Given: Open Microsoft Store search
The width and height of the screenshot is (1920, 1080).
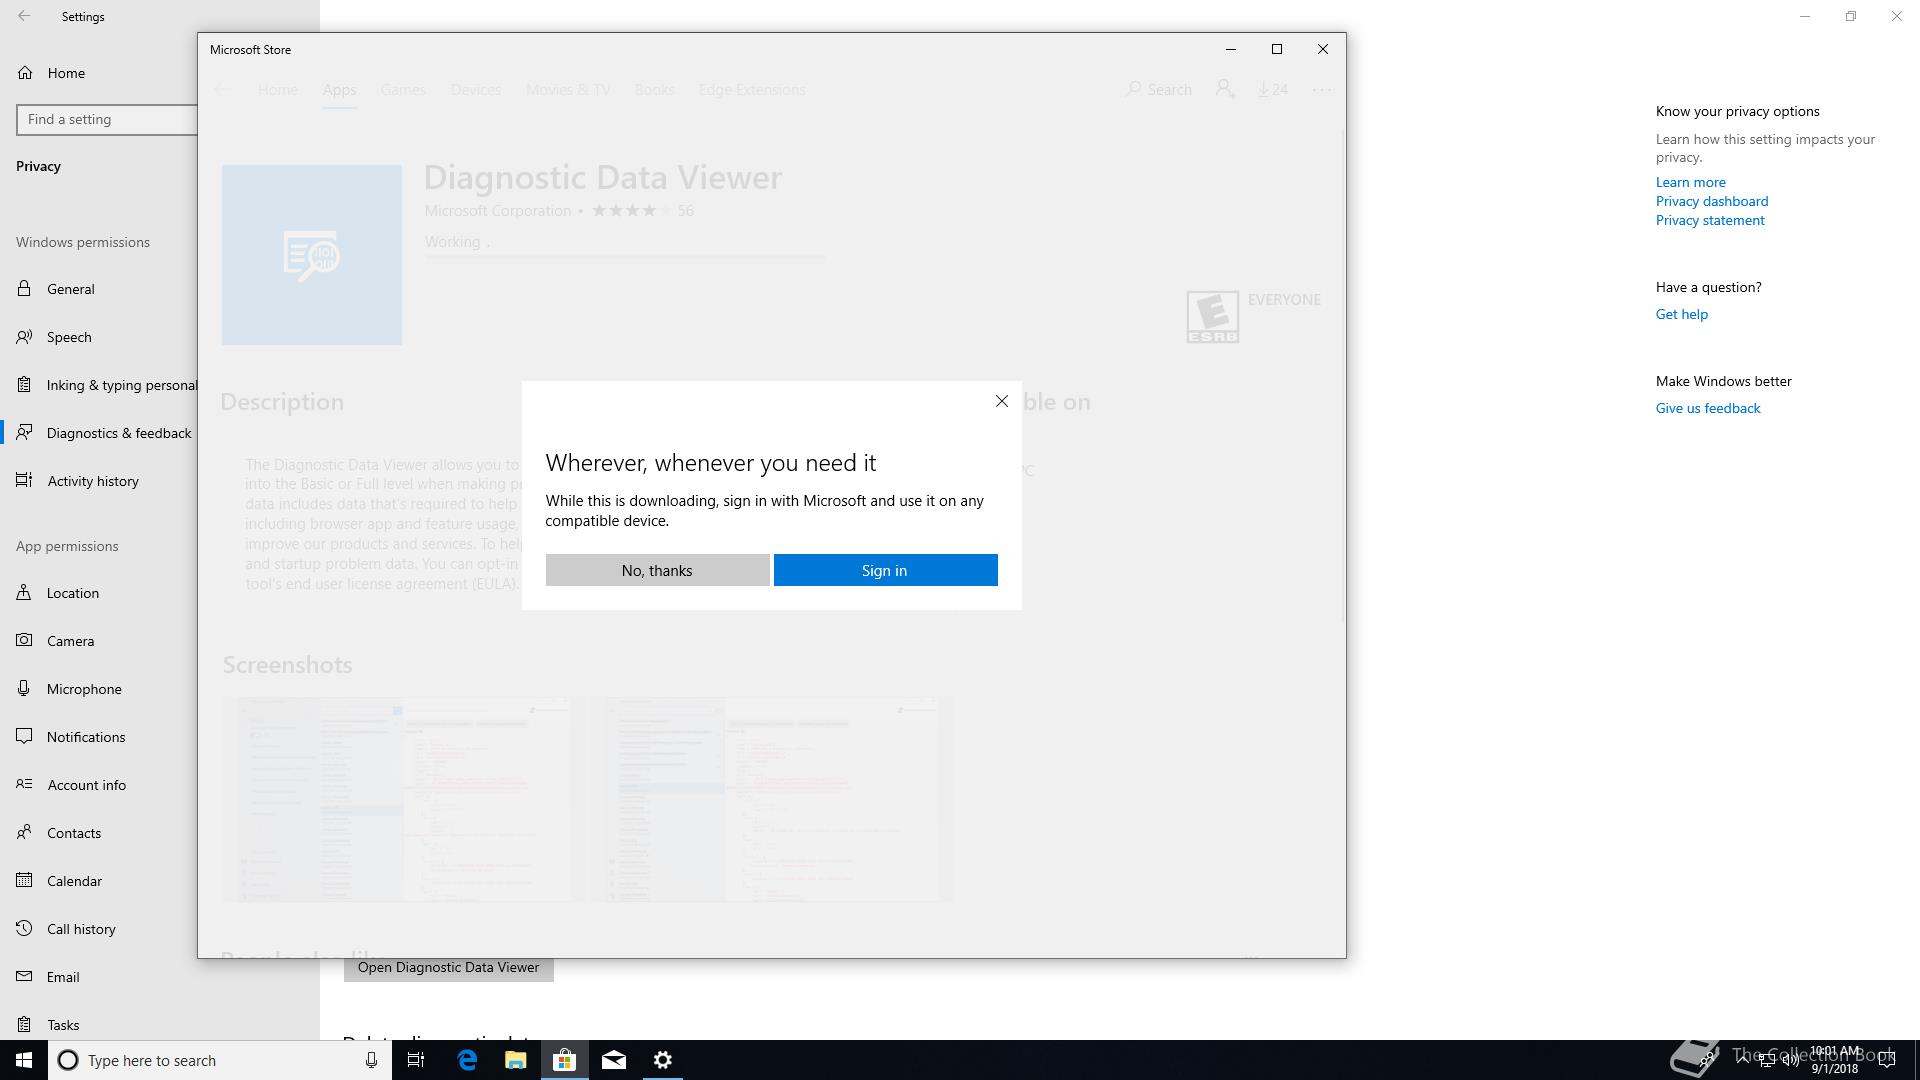Looking at the screenshot, I should [1159, 90].
